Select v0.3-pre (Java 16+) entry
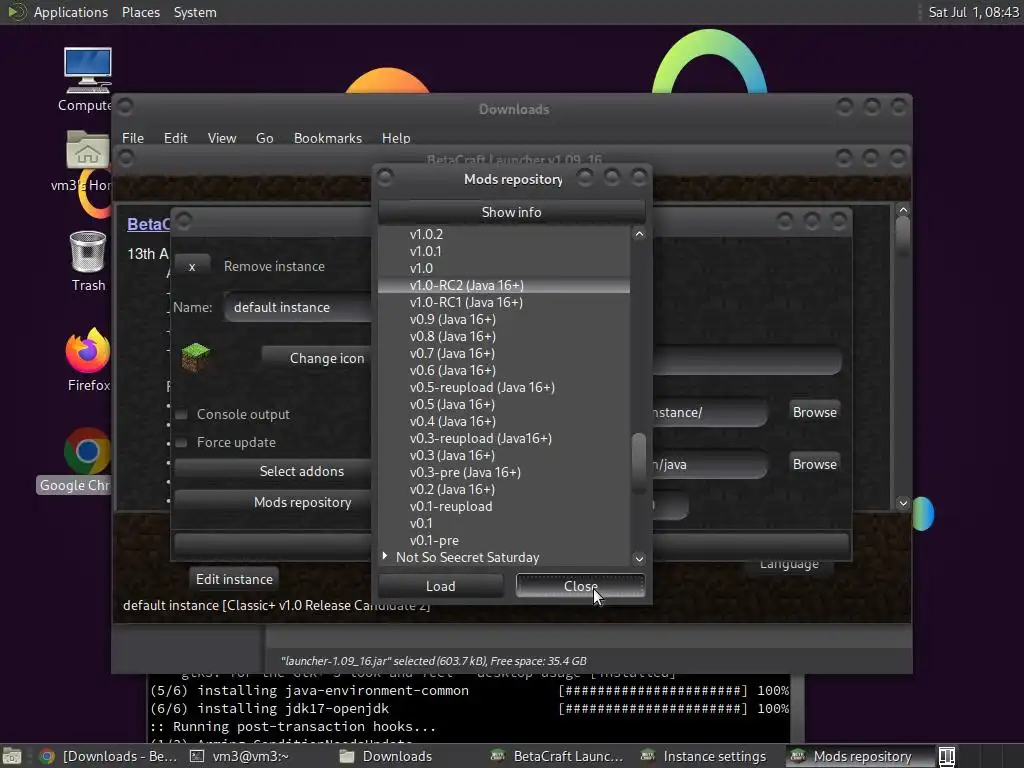Image resolution: width=1024 pixels, height=768 pixels. coord(504,472)
